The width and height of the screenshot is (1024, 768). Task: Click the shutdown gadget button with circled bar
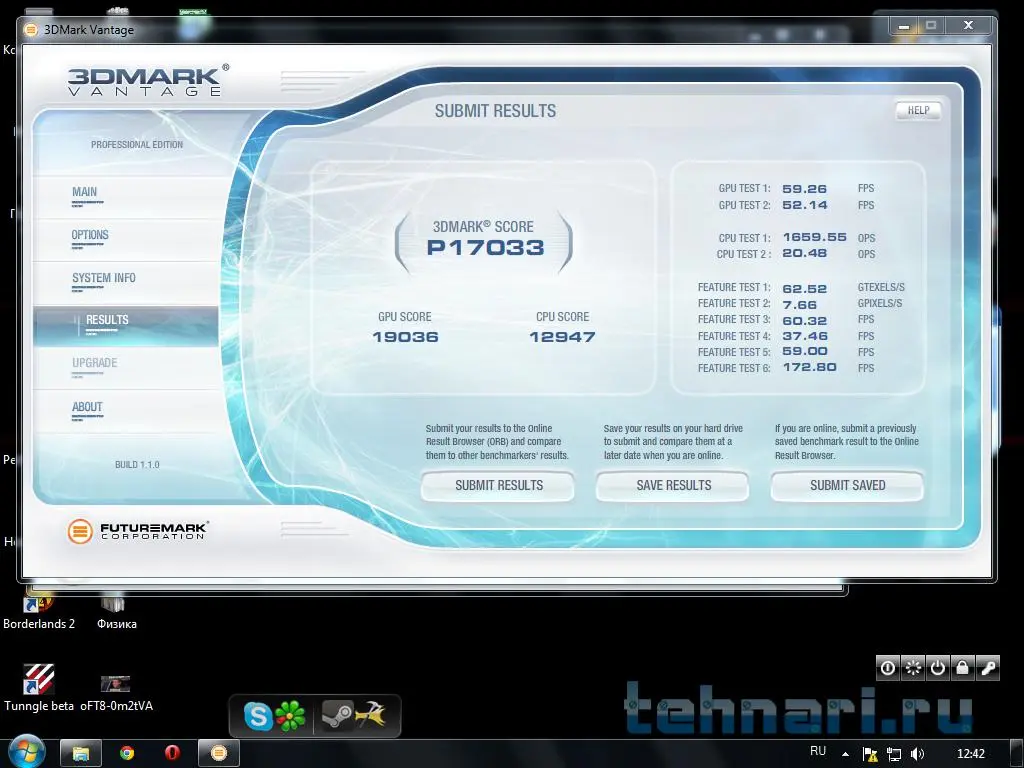(888, 668)
